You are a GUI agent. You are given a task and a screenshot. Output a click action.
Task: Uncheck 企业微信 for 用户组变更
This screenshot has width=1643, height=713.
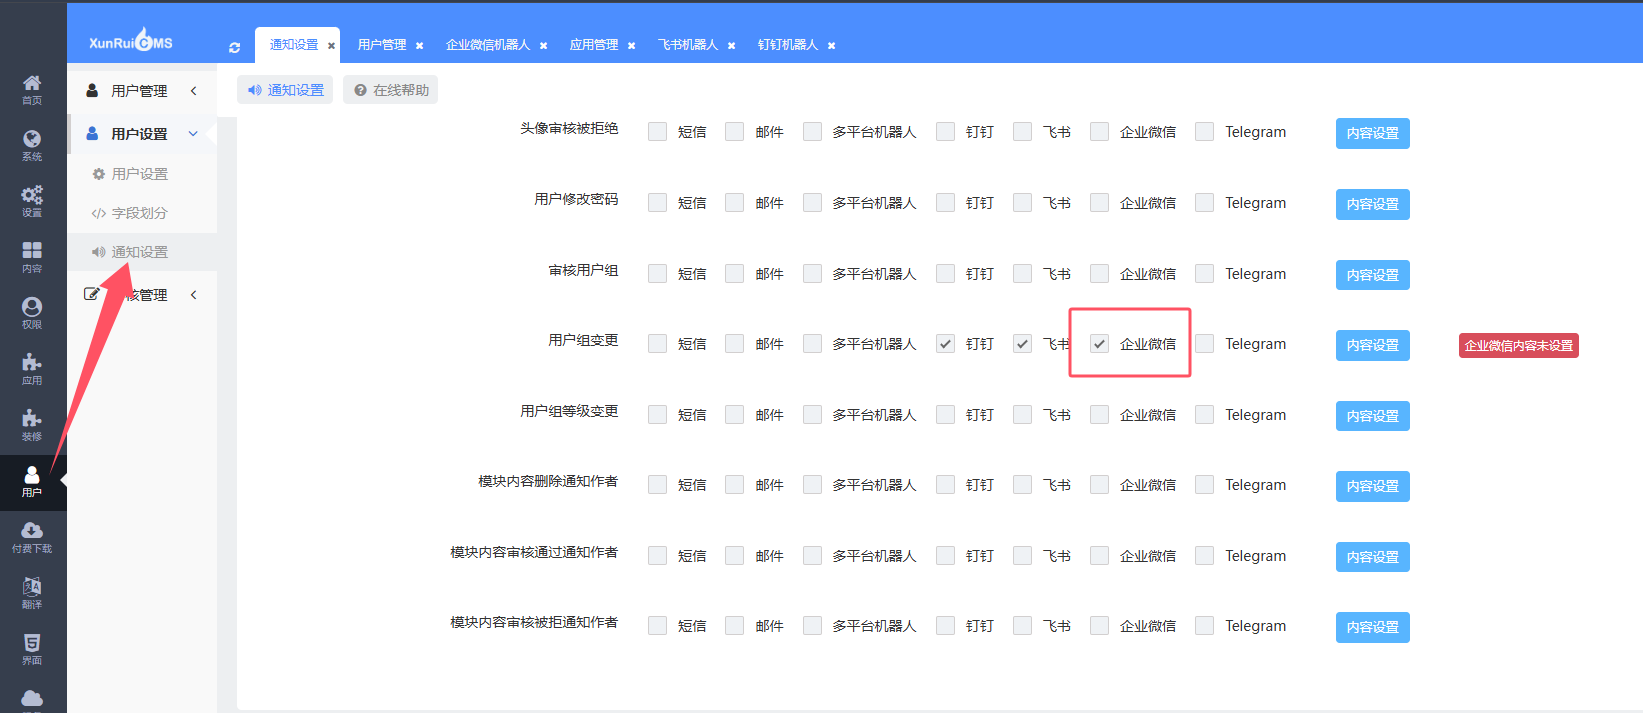point(1099,344)
